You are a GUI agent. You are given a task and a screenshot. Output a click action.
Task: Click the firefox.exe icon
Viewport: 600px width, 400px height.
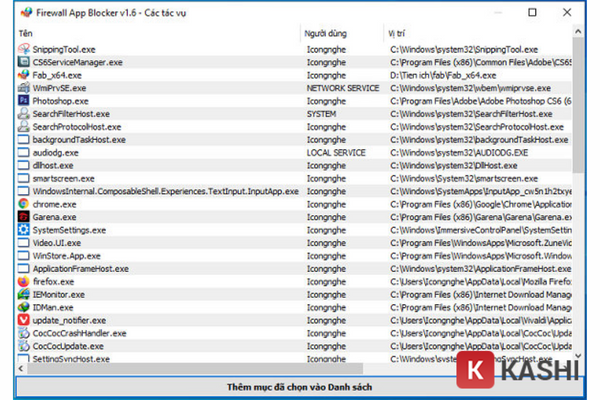[x=24, y=282]
